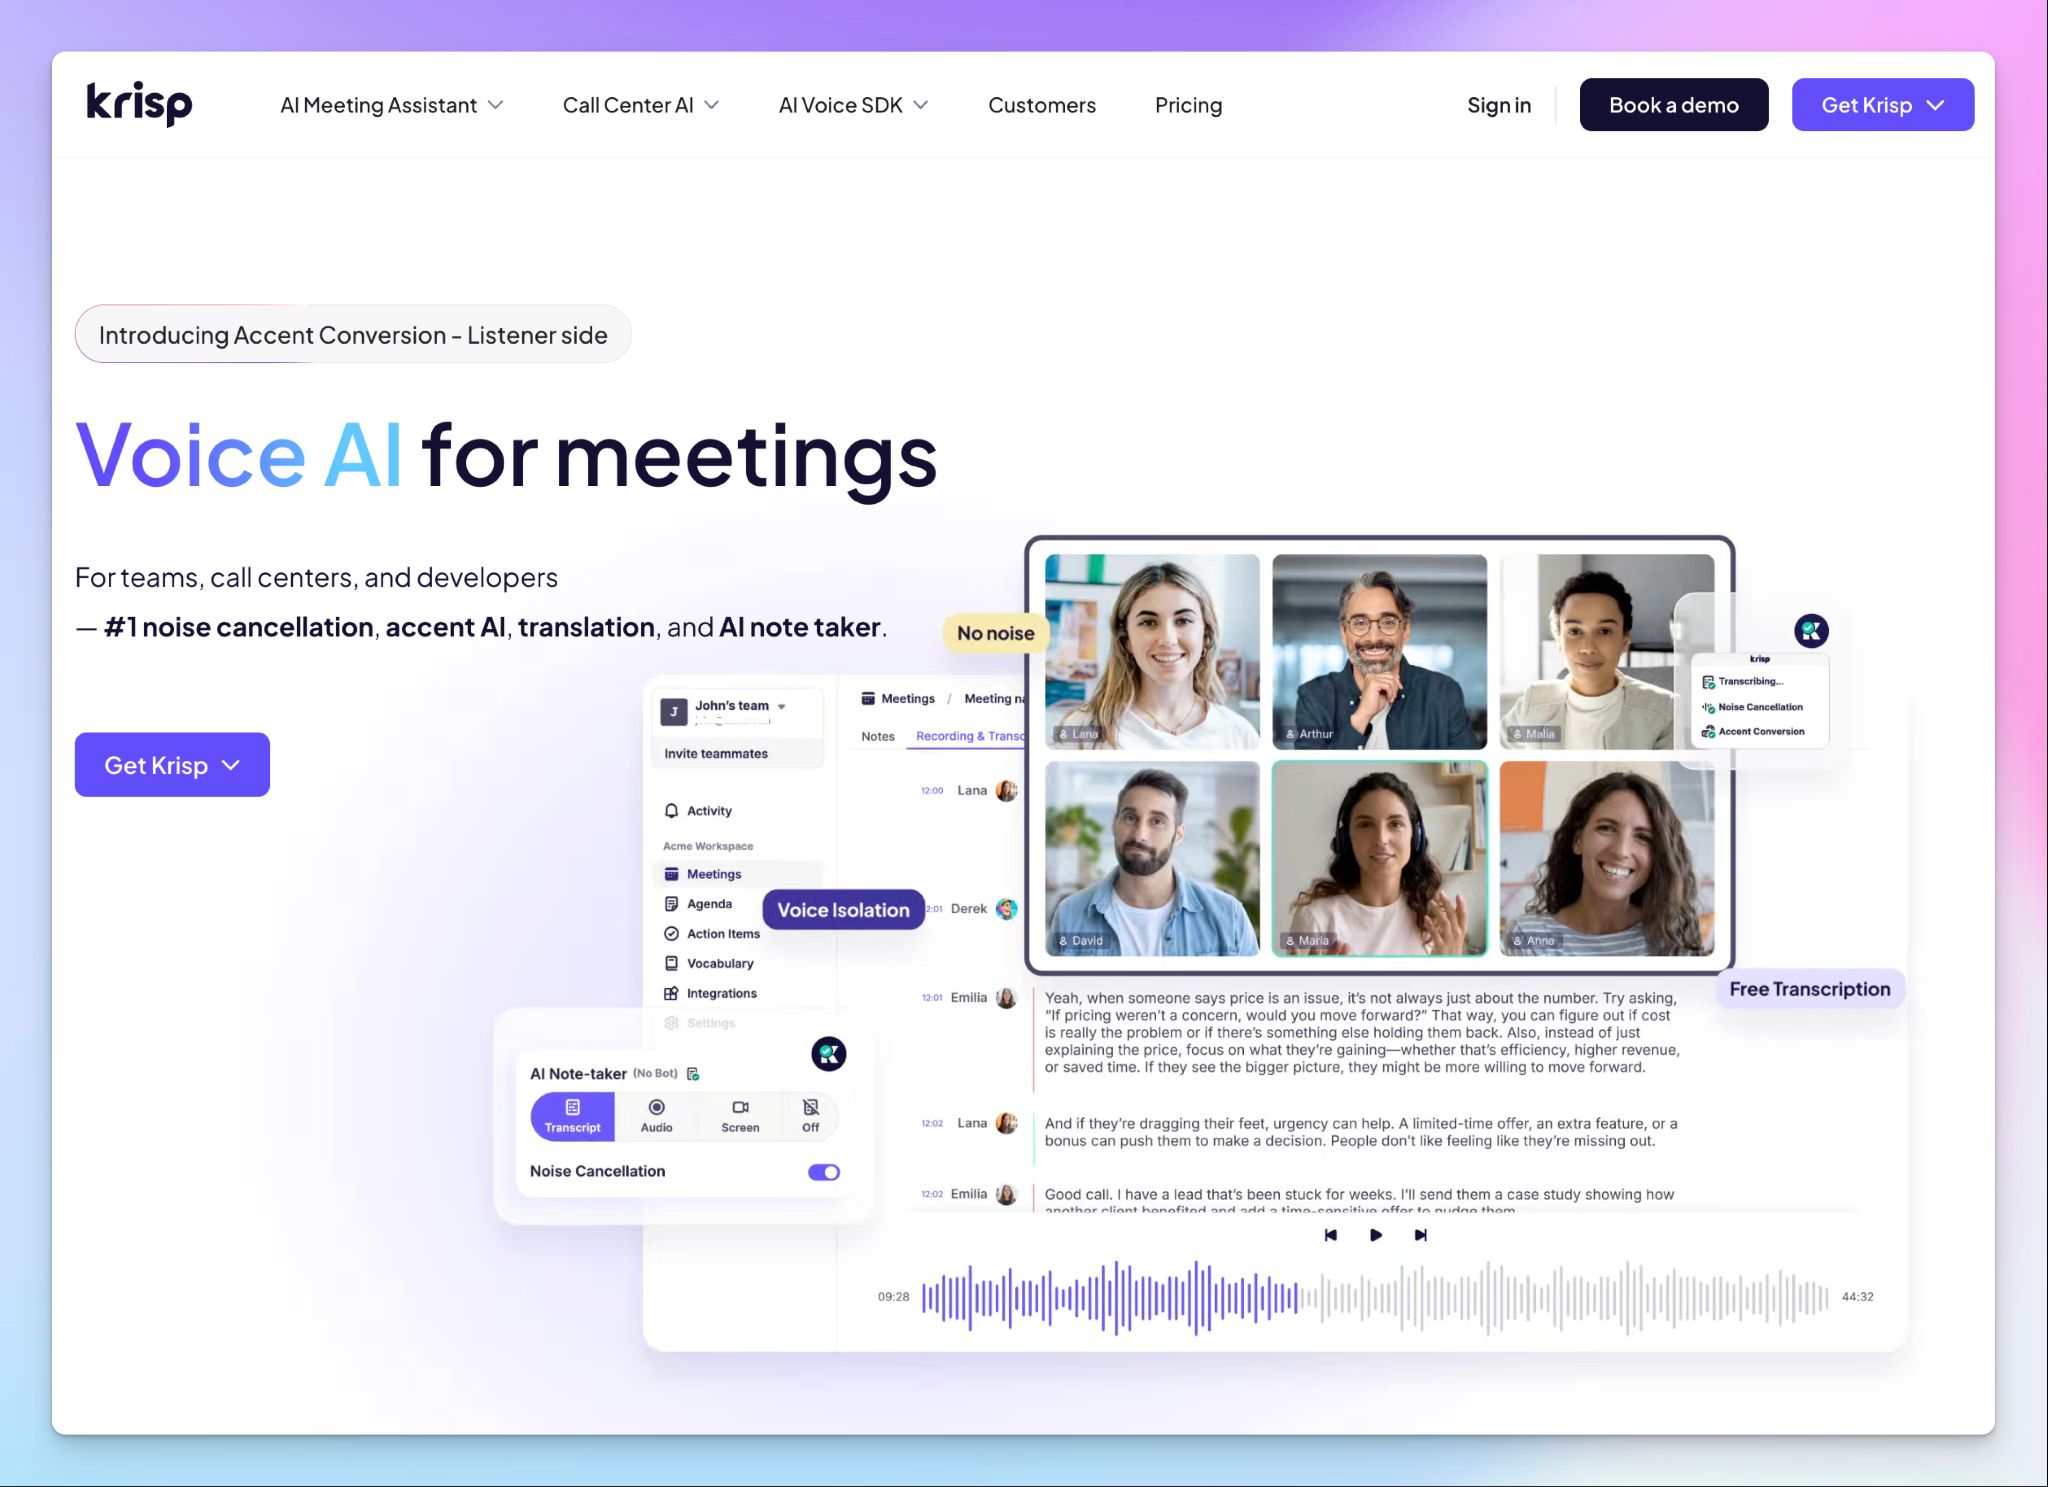
Task: Click the Free Transcription badge
Action: click(1810, 989)
